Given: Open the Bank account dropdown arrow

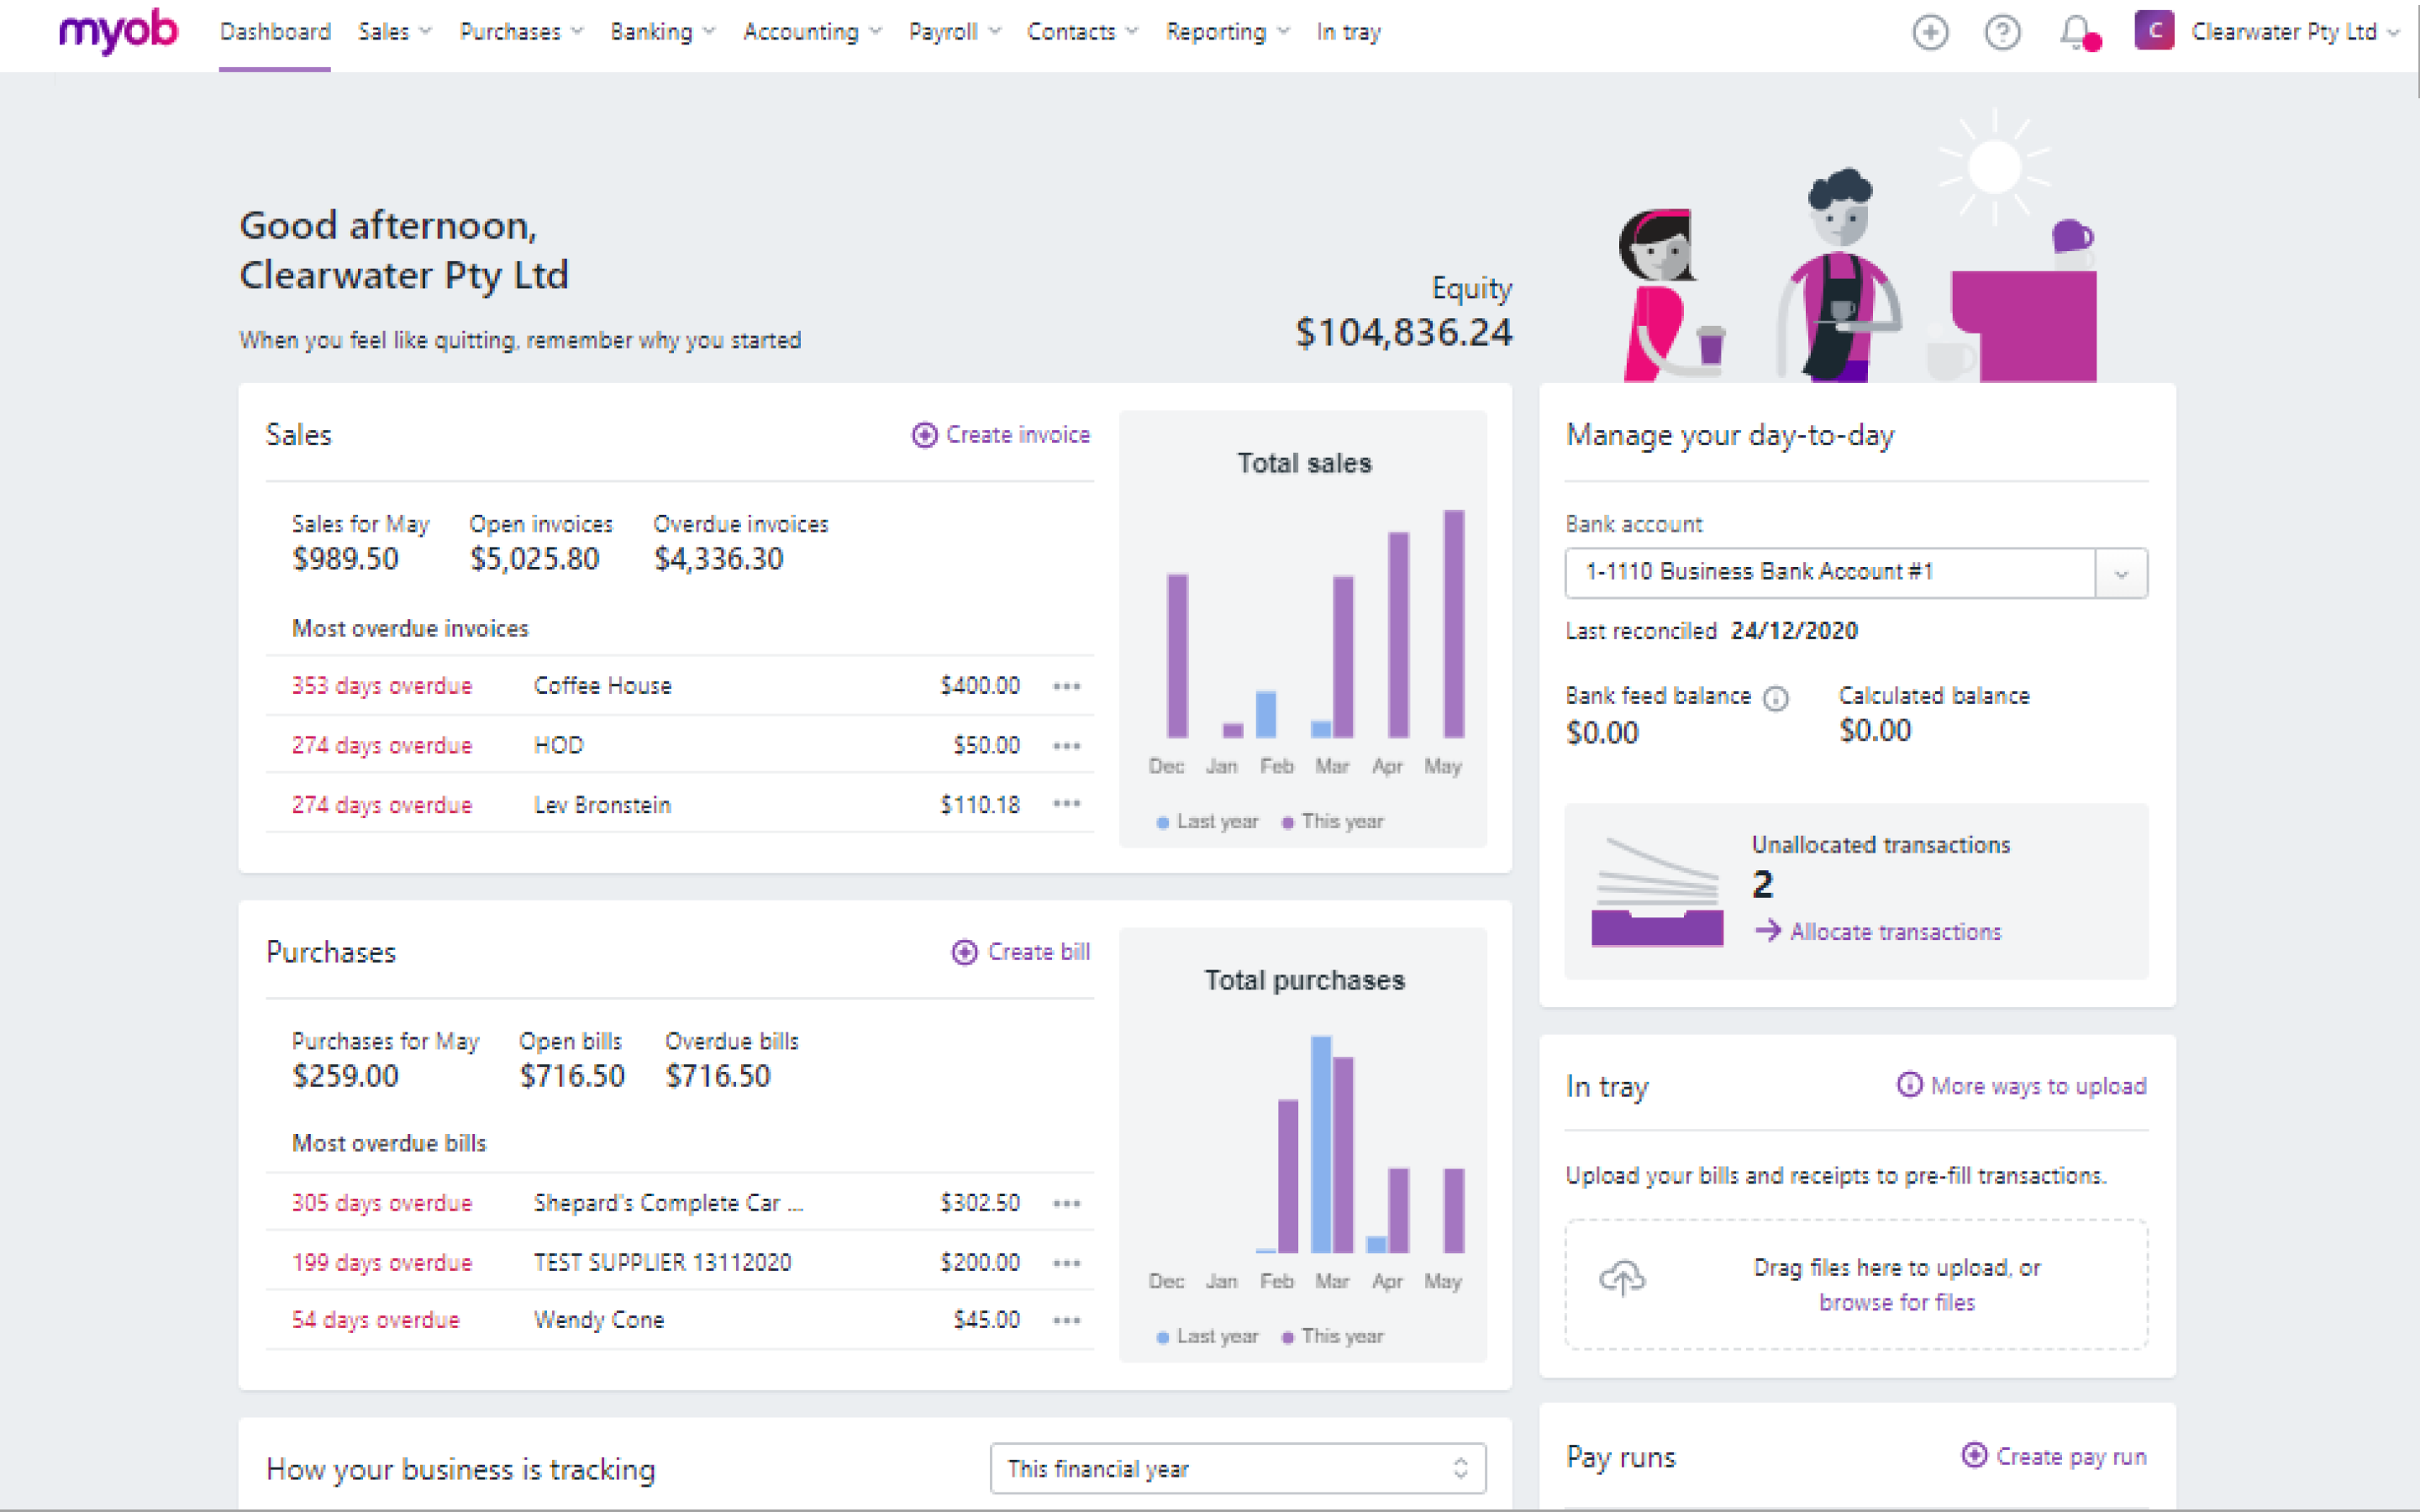Looking at the screenshot, I should pos(2121,573).
